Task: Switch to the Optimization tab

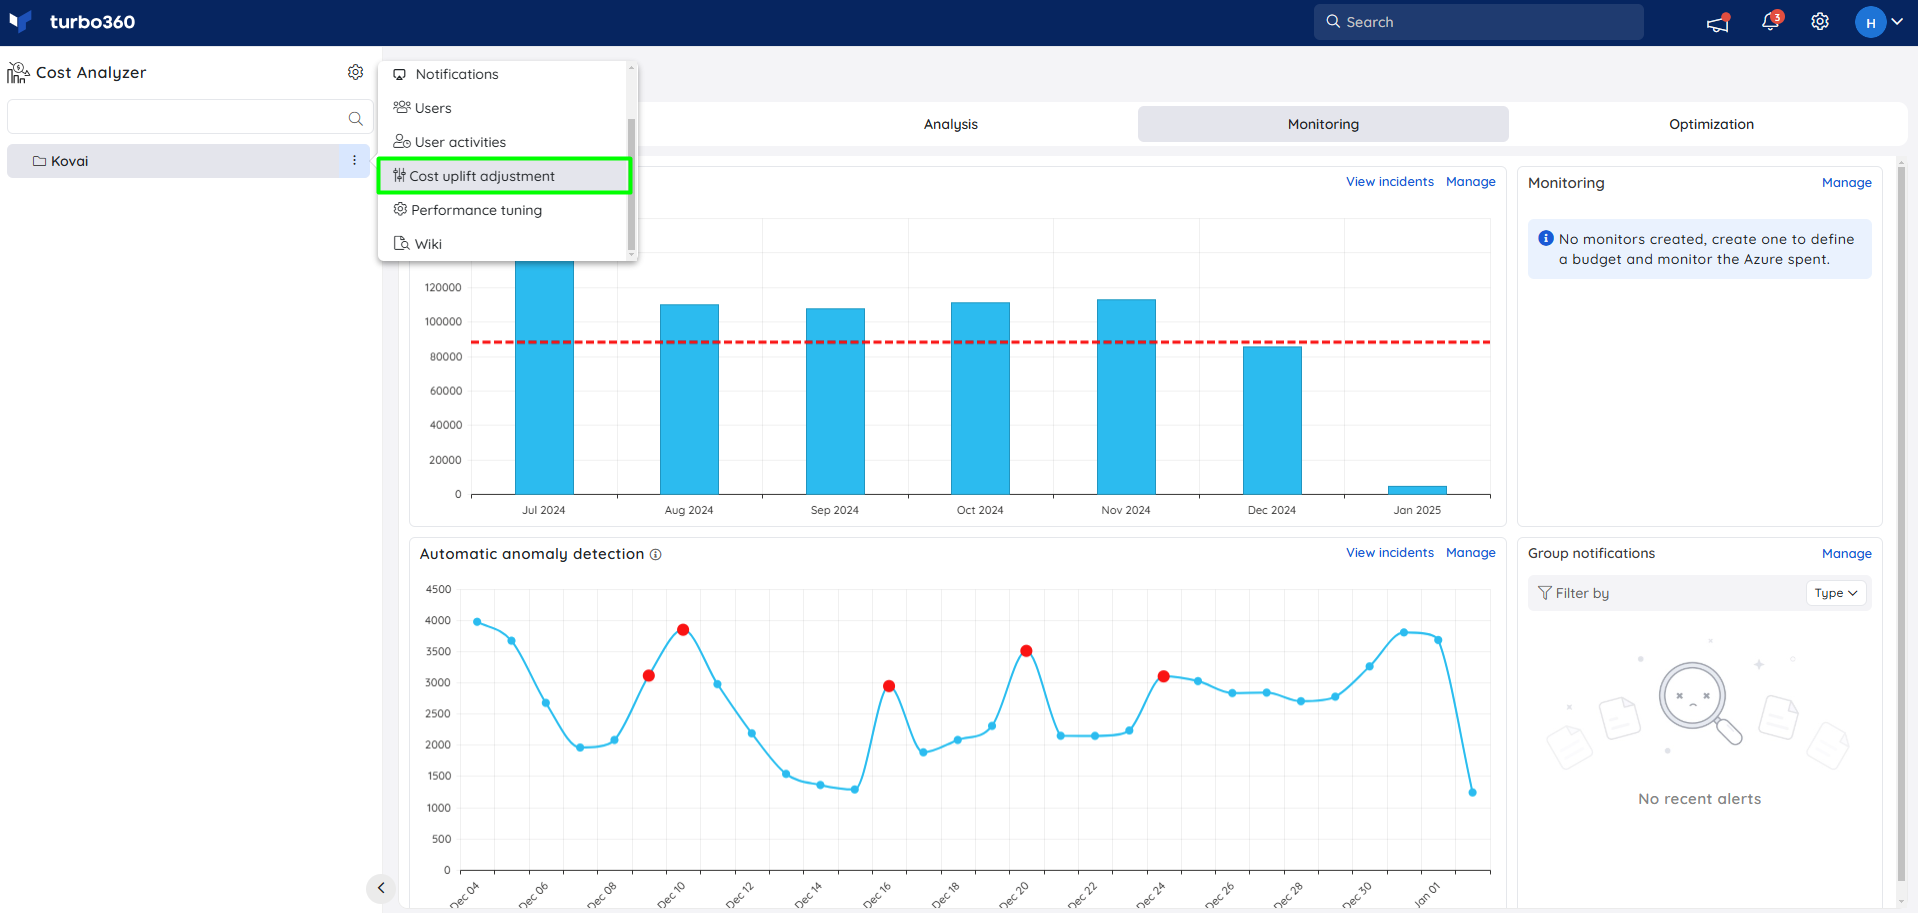Action: (x=1711, y=124)
